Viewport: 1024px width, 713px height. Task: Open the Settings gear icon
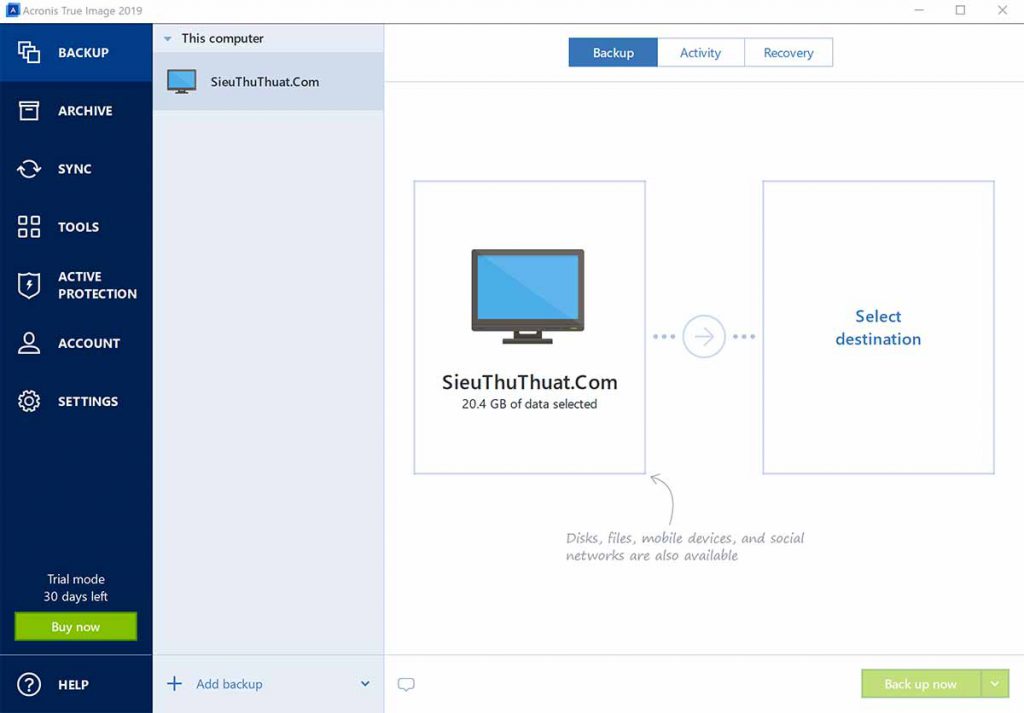29,401
